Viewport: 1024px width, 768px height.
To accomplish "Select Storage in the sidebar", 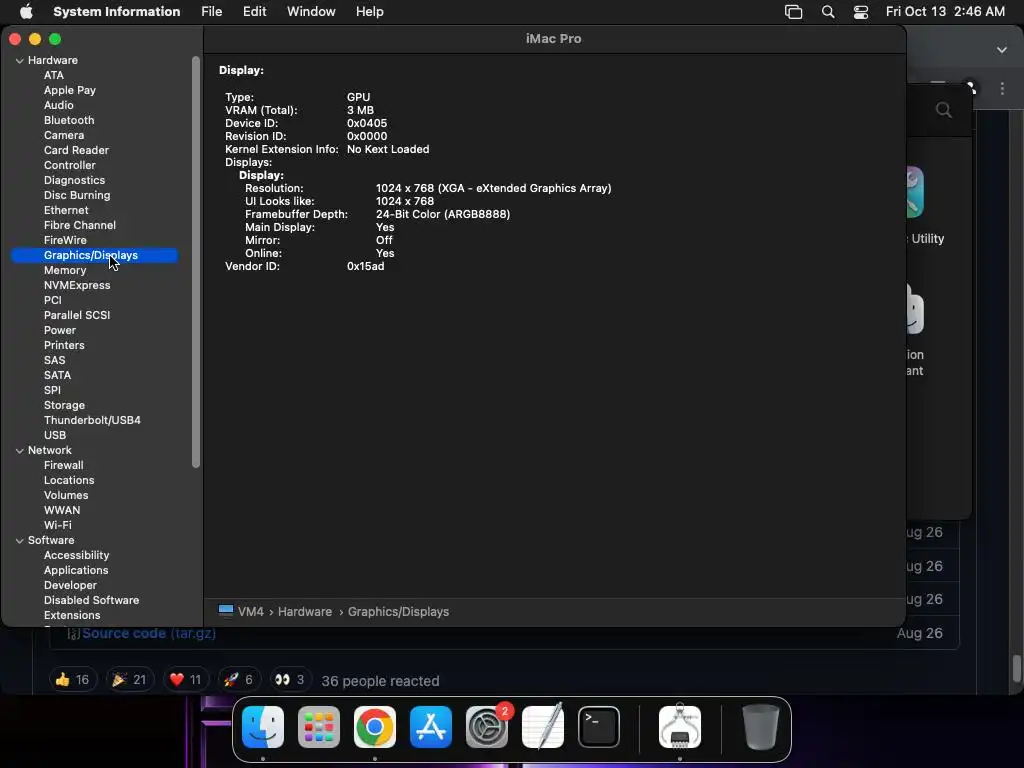I will point(64,406).
